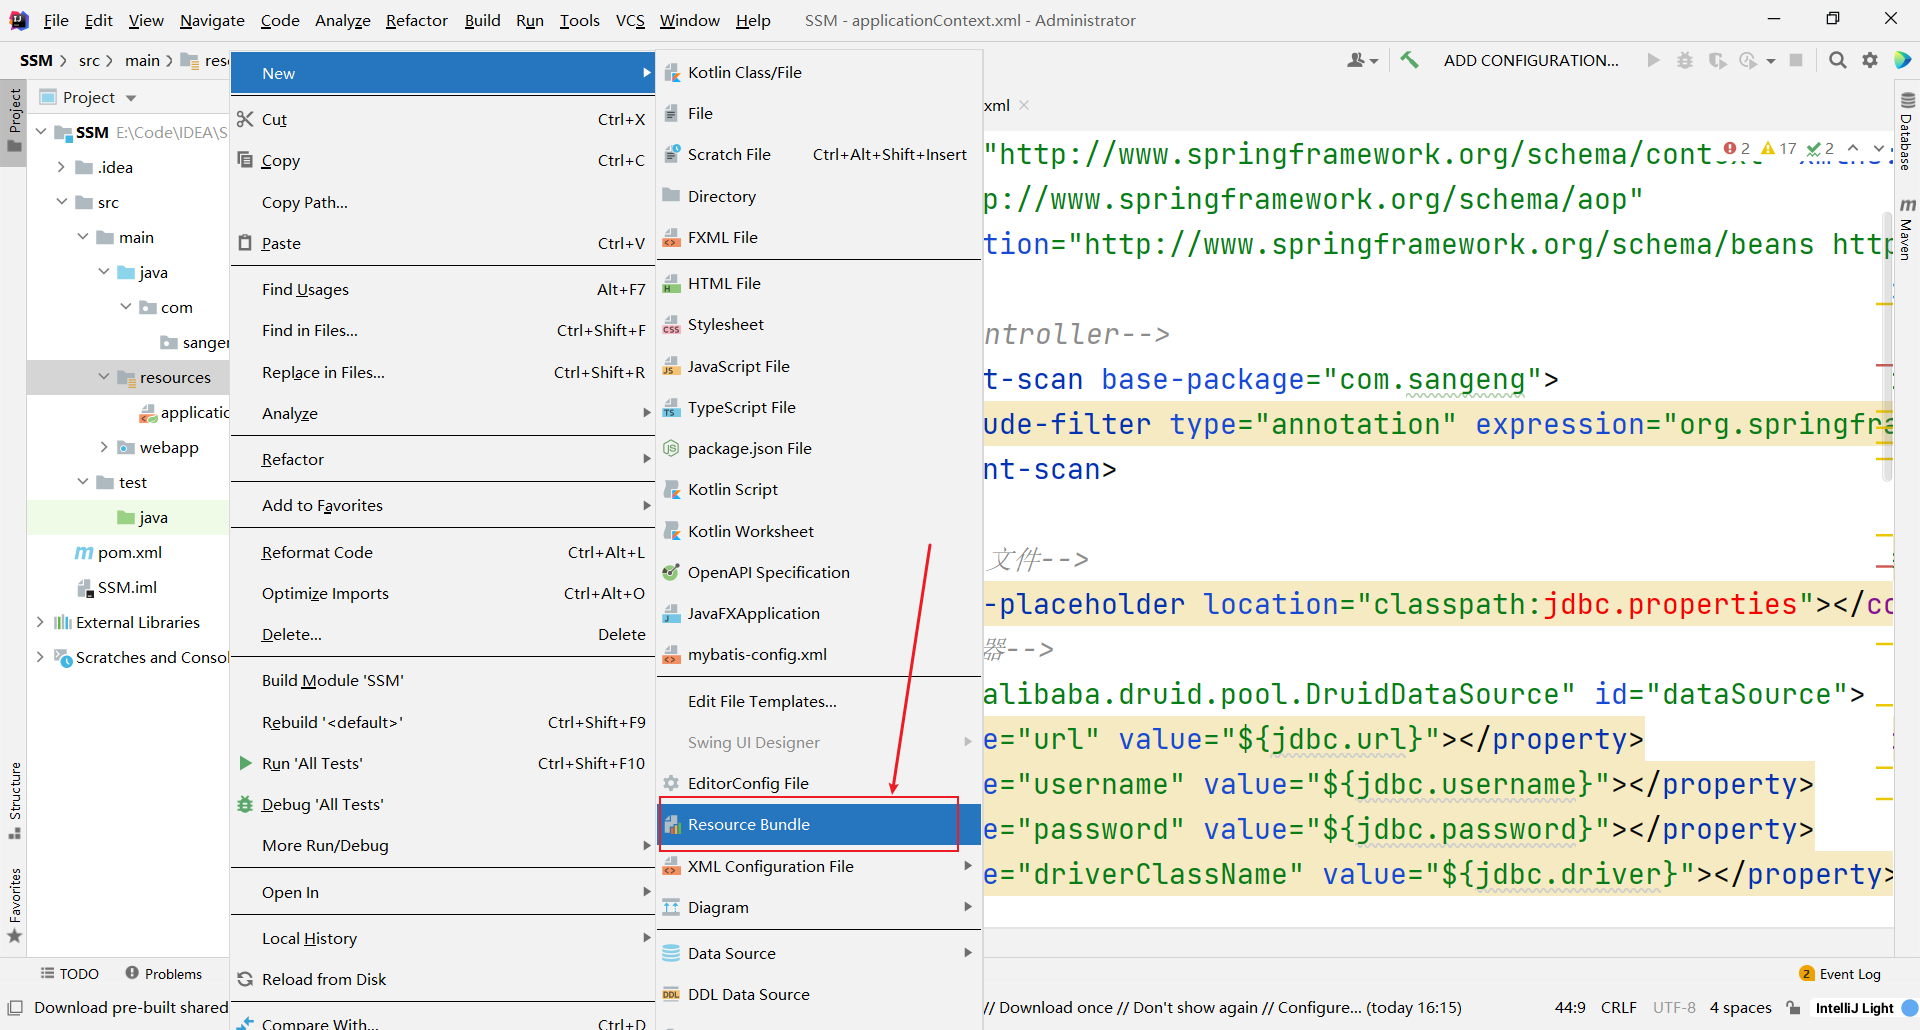Expand the XML Configuration File submenu
The image size is (1920, 1030).
(x=819, y=866)
